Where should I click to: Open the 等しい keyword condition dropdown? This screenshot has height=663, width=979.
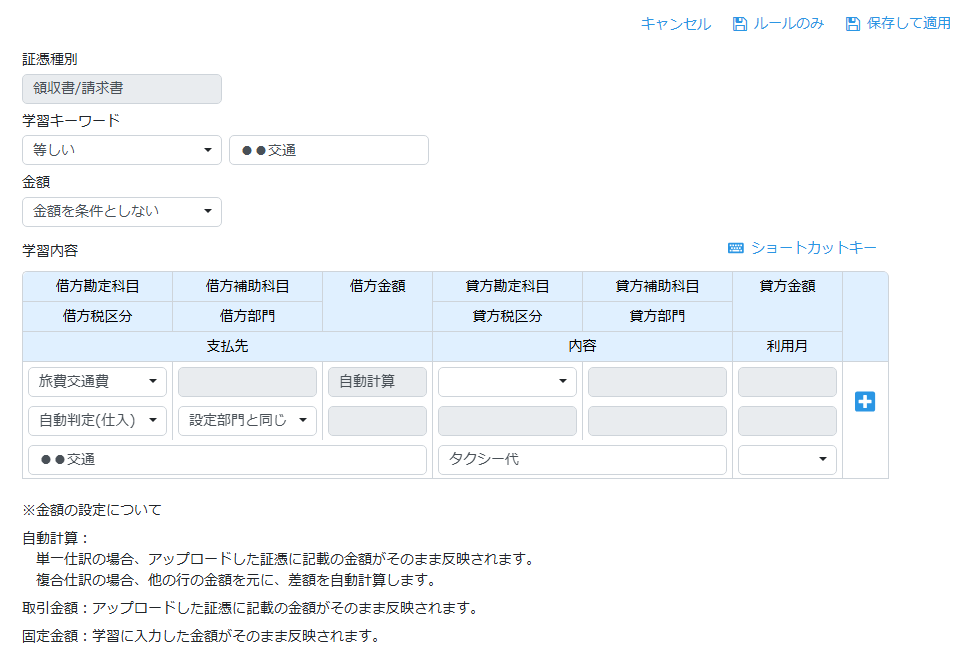122,150
